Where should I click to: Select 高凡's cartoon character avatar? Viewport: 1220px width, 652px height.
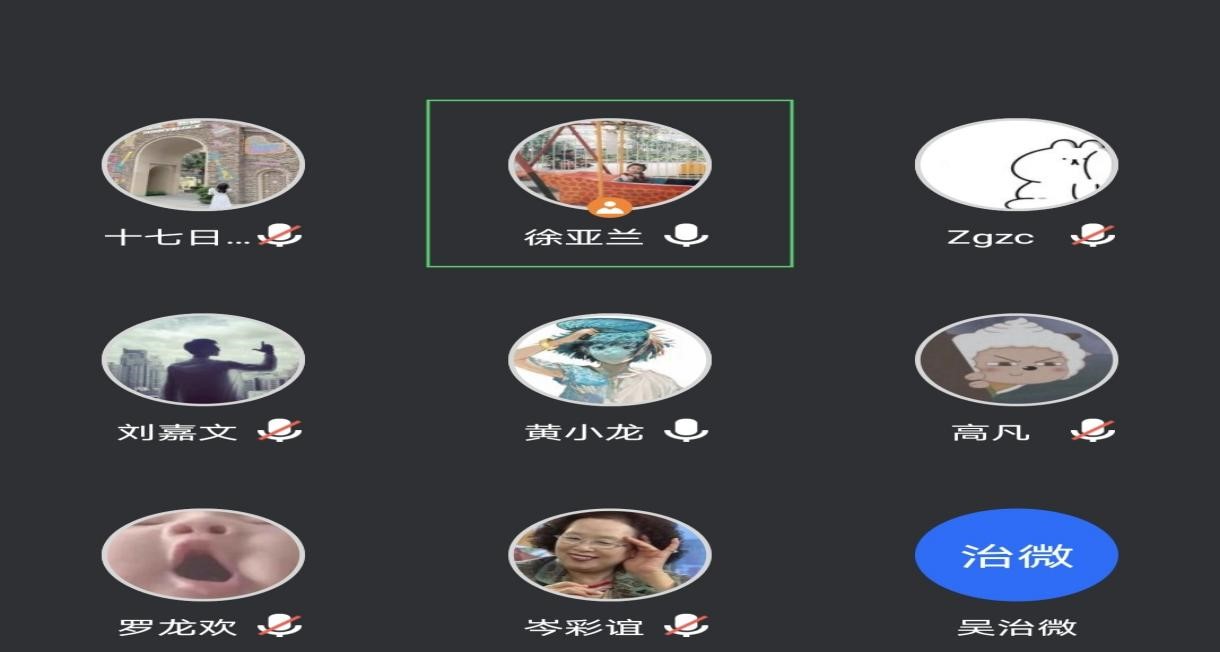(x=1016, y=360)
